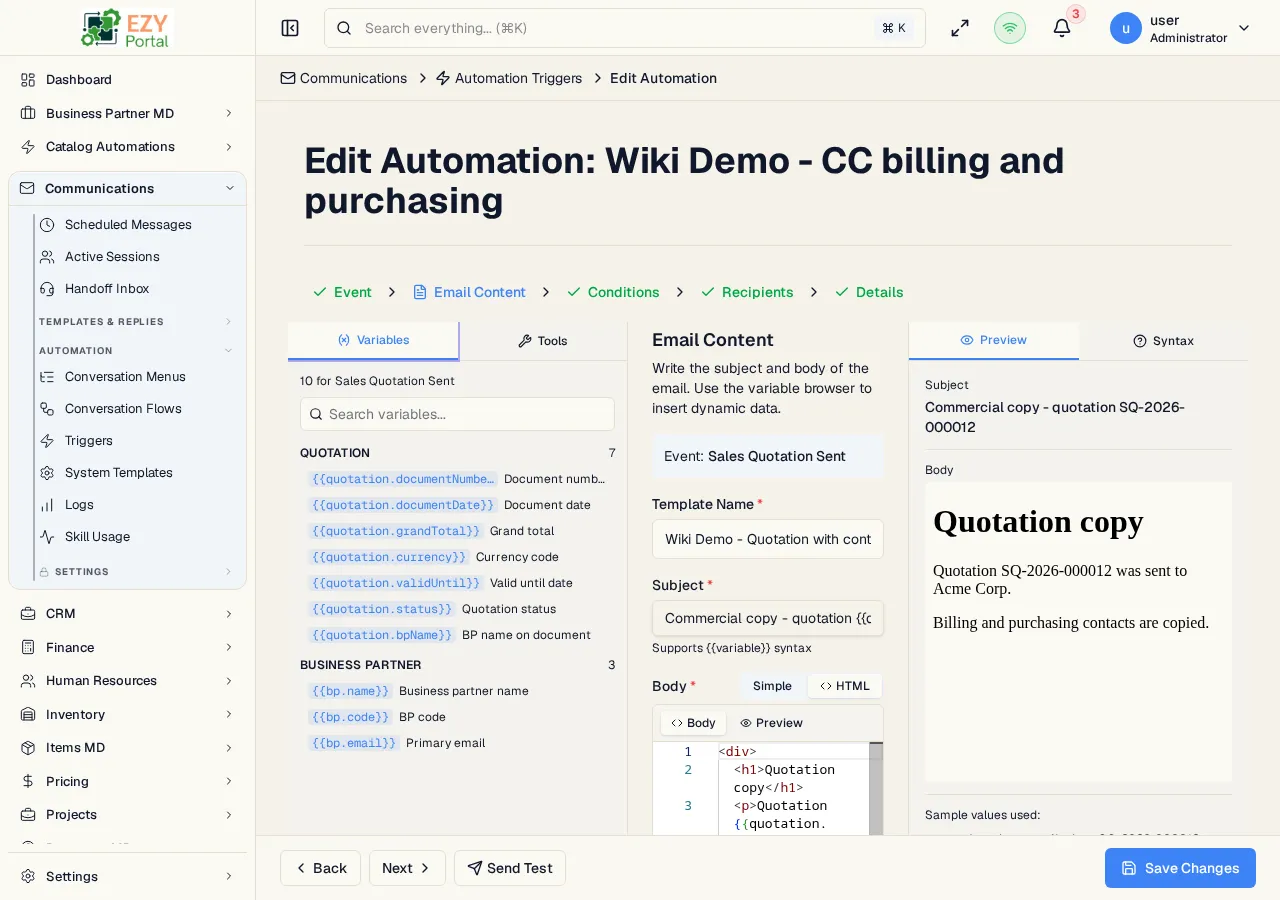The height and width of the screenshot is (900, 1280).
Task: Click the green wifi connection status icon
Action: 1010,28
